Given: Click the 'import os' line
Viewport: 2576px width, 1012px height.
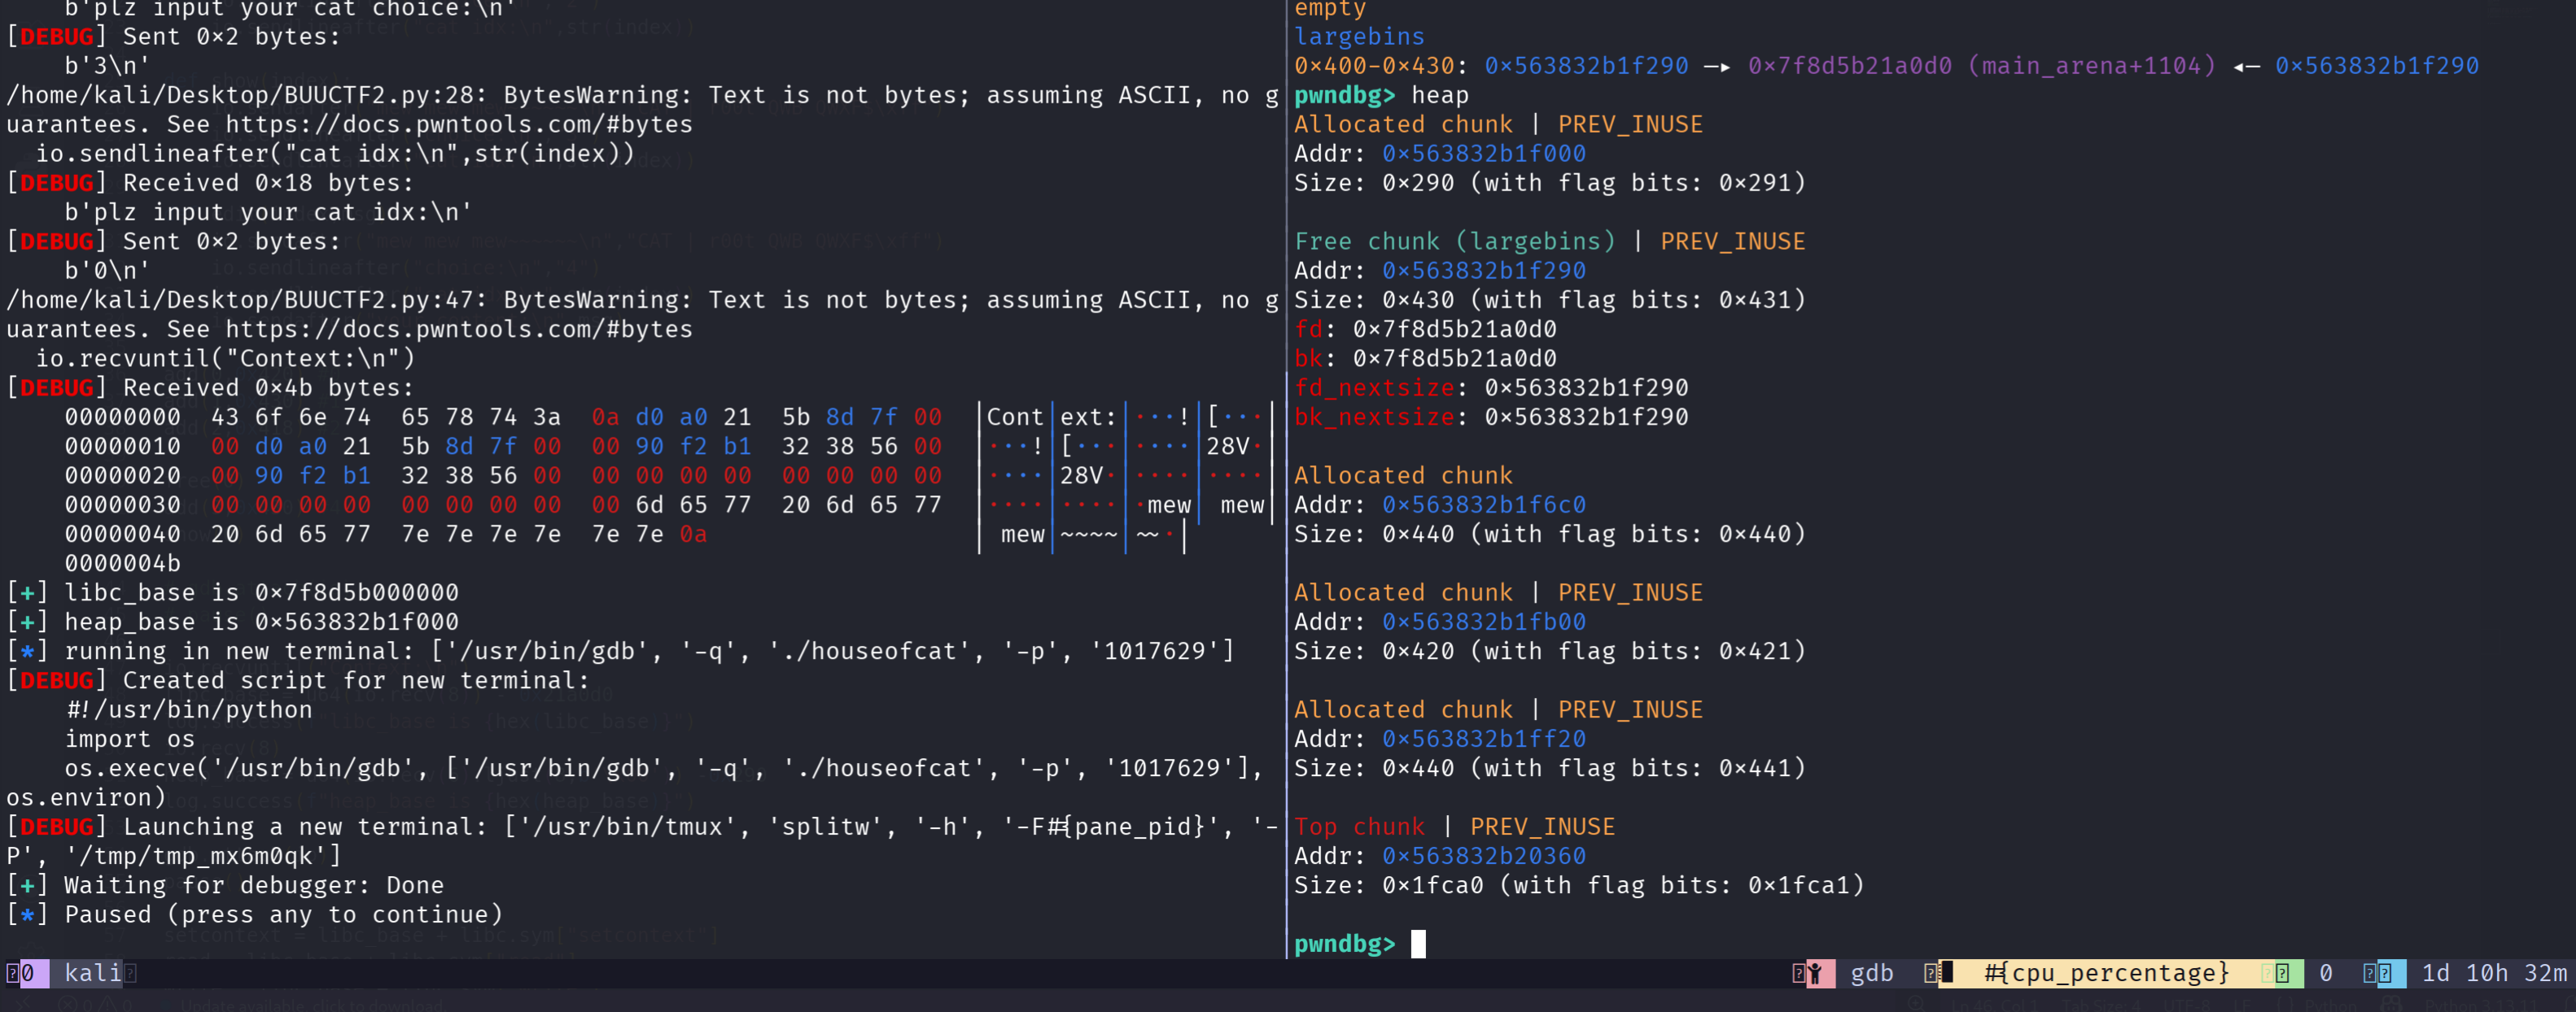Looking at the screenshot, I should pos(130,739).
